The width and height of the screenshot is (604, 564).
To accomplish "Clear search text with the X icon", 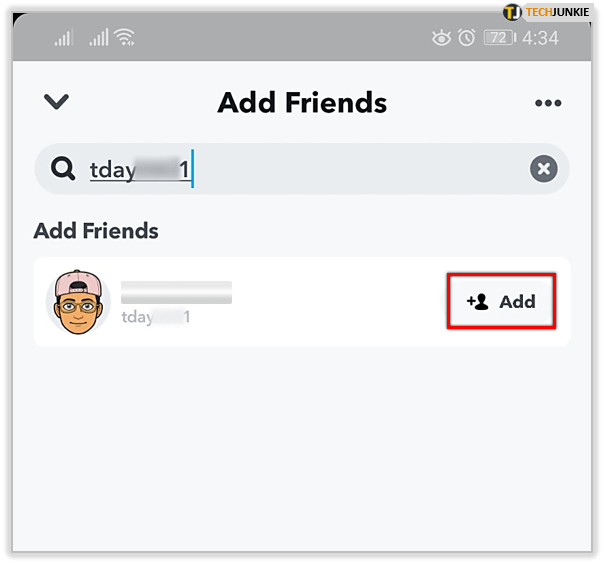I will click(x=544, y=169).
